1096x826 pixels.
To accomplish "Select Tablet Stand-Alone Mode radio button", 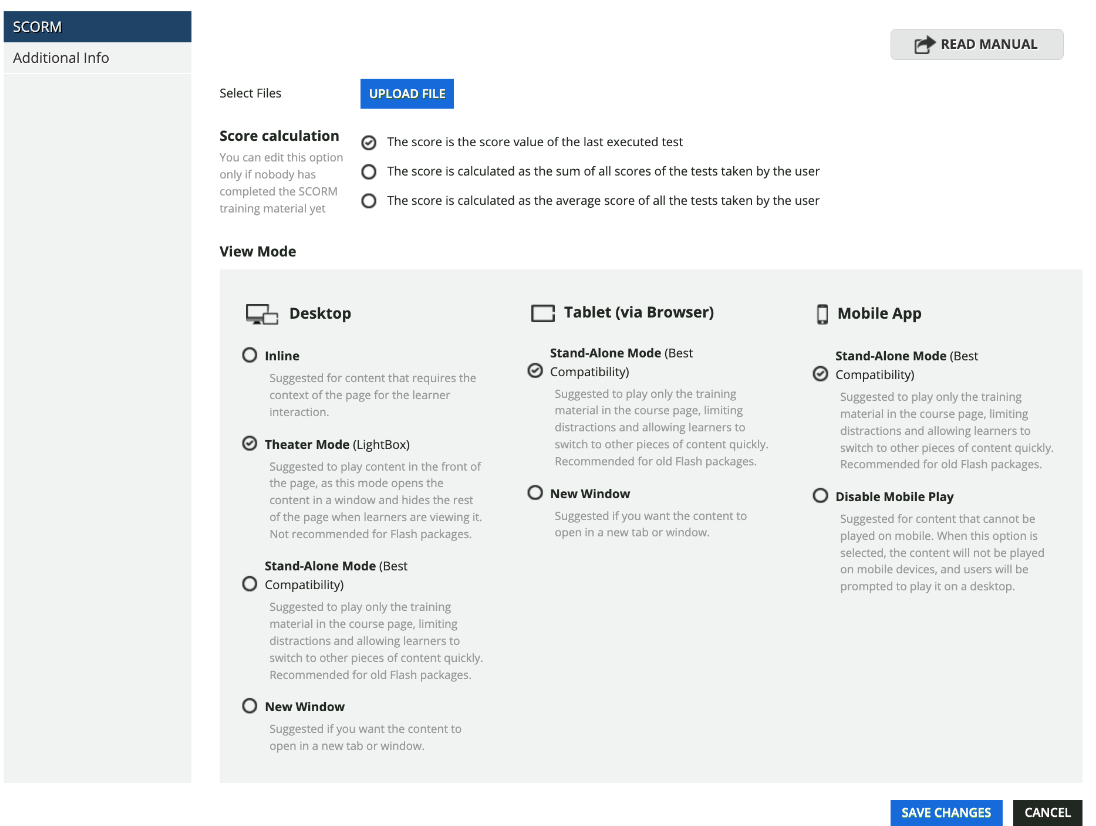I will (535, 370).
